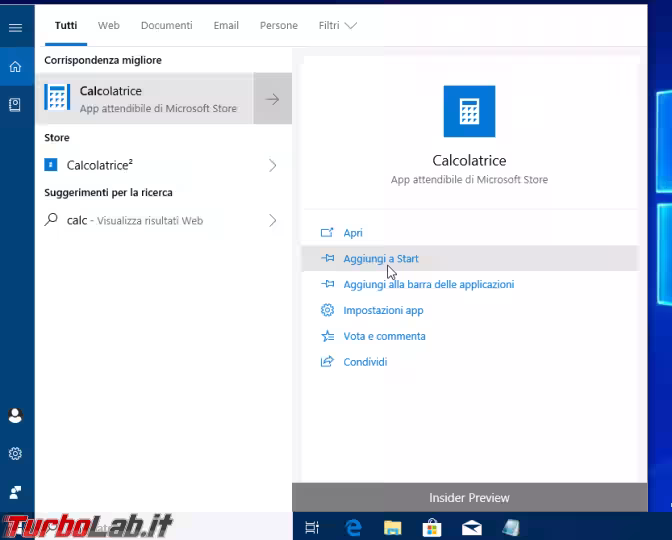672x540 pixels.
Task: Open the feedback icon in sidebar
Action: (x=15, y=492)
